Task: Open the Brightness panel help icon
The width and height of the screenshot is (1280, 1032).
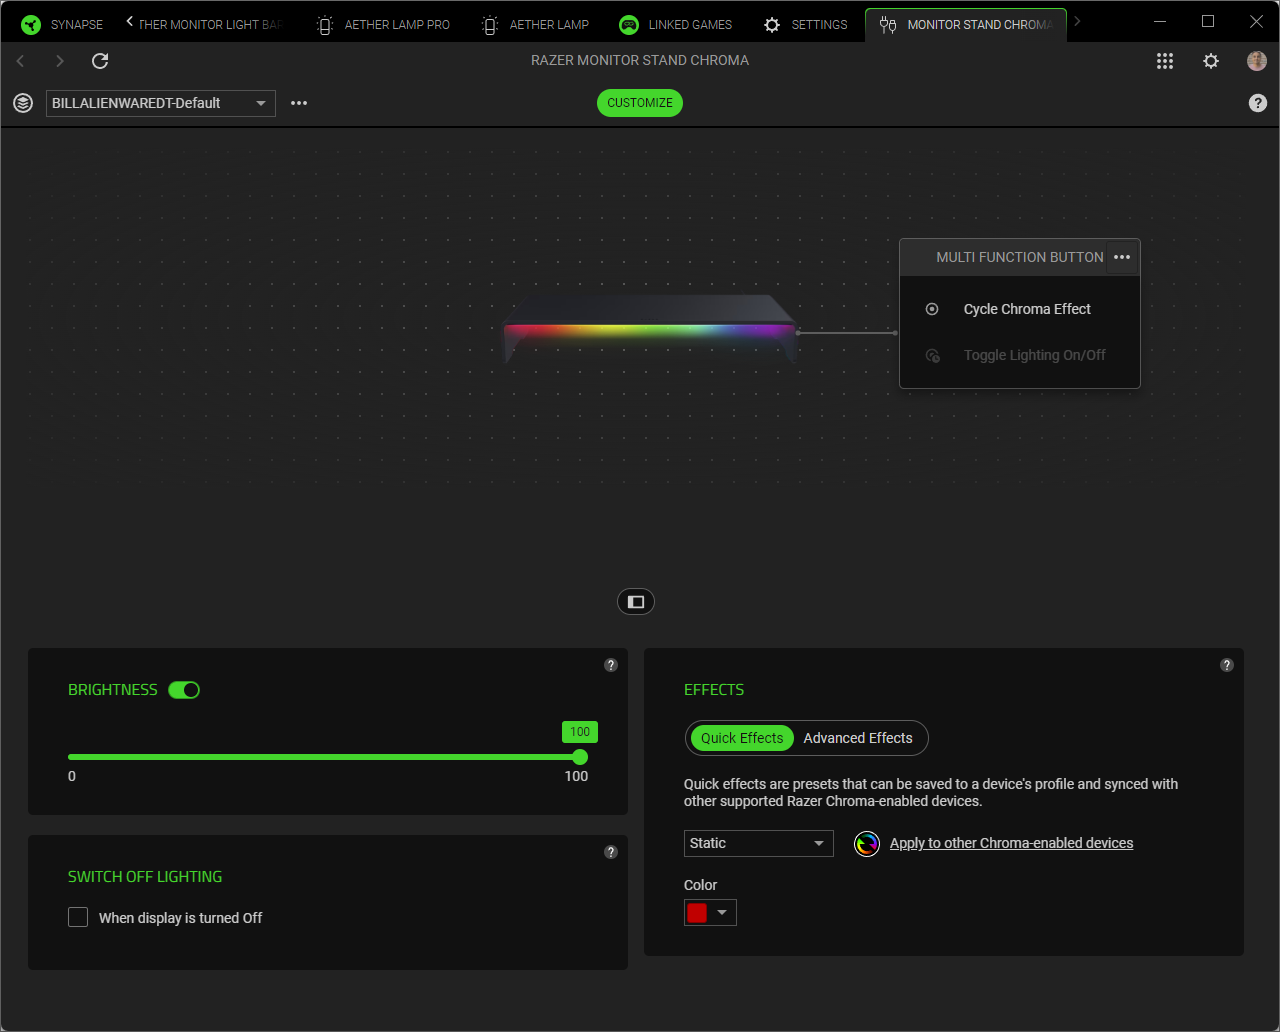Action: click(611, 665)
